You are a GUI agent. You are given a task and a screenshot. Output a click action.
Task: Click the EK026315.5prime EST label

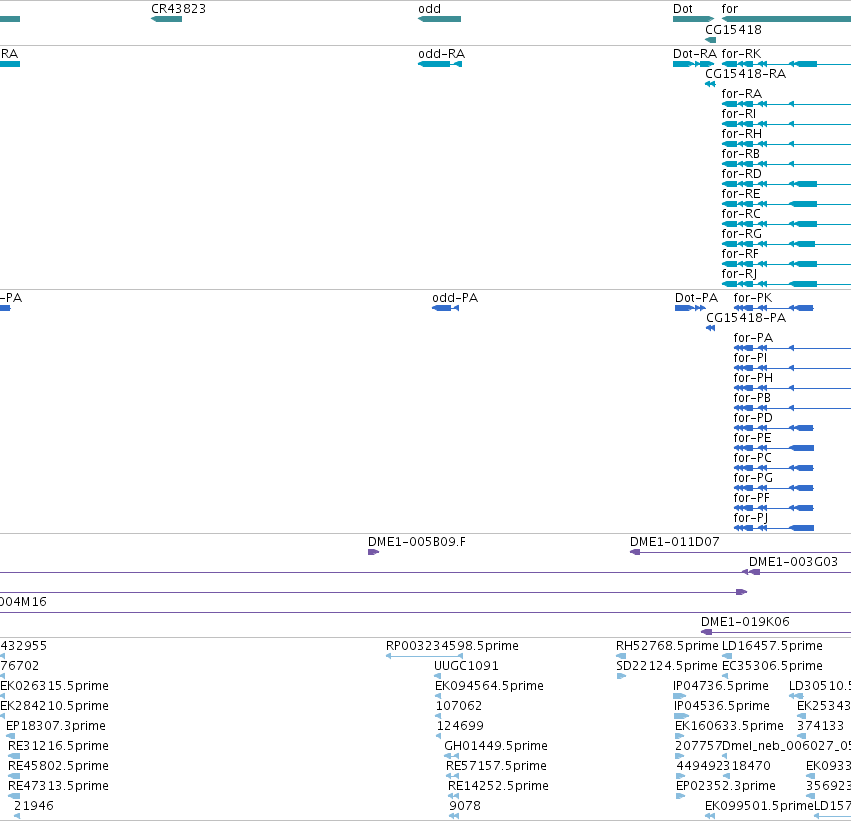coord(54,686)
